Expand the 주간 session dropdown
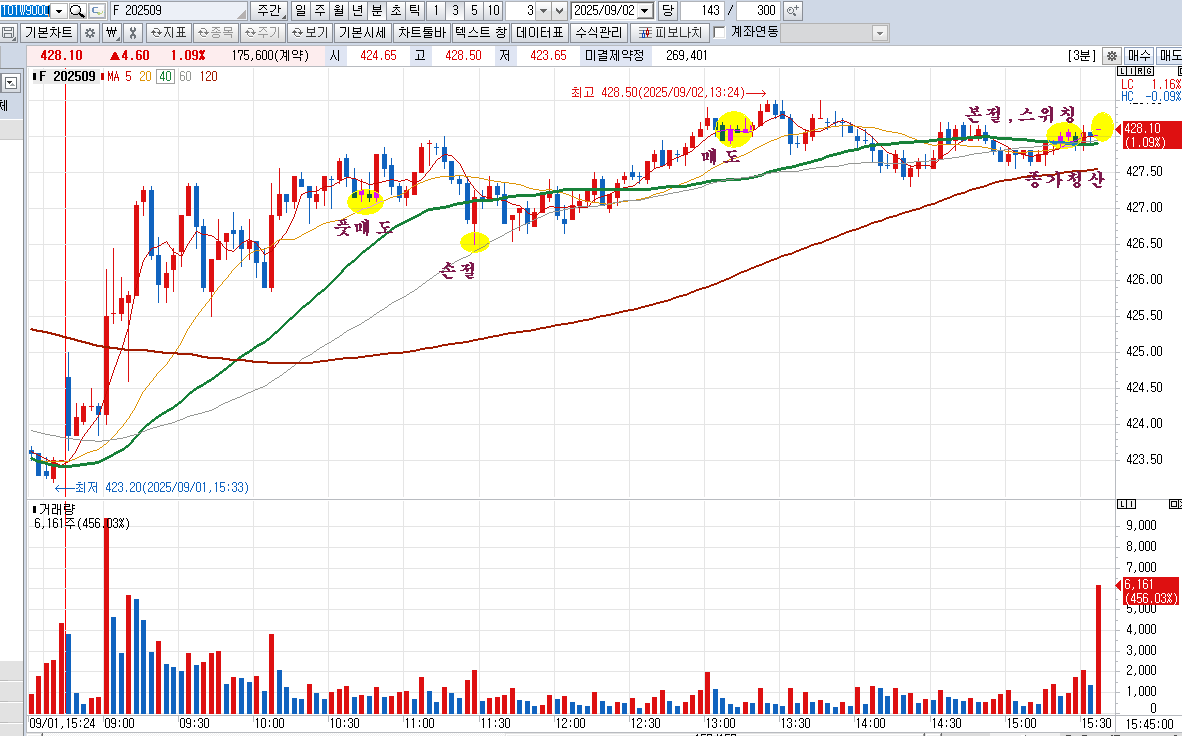The image size is (1182, 736). tap(268, 11)
